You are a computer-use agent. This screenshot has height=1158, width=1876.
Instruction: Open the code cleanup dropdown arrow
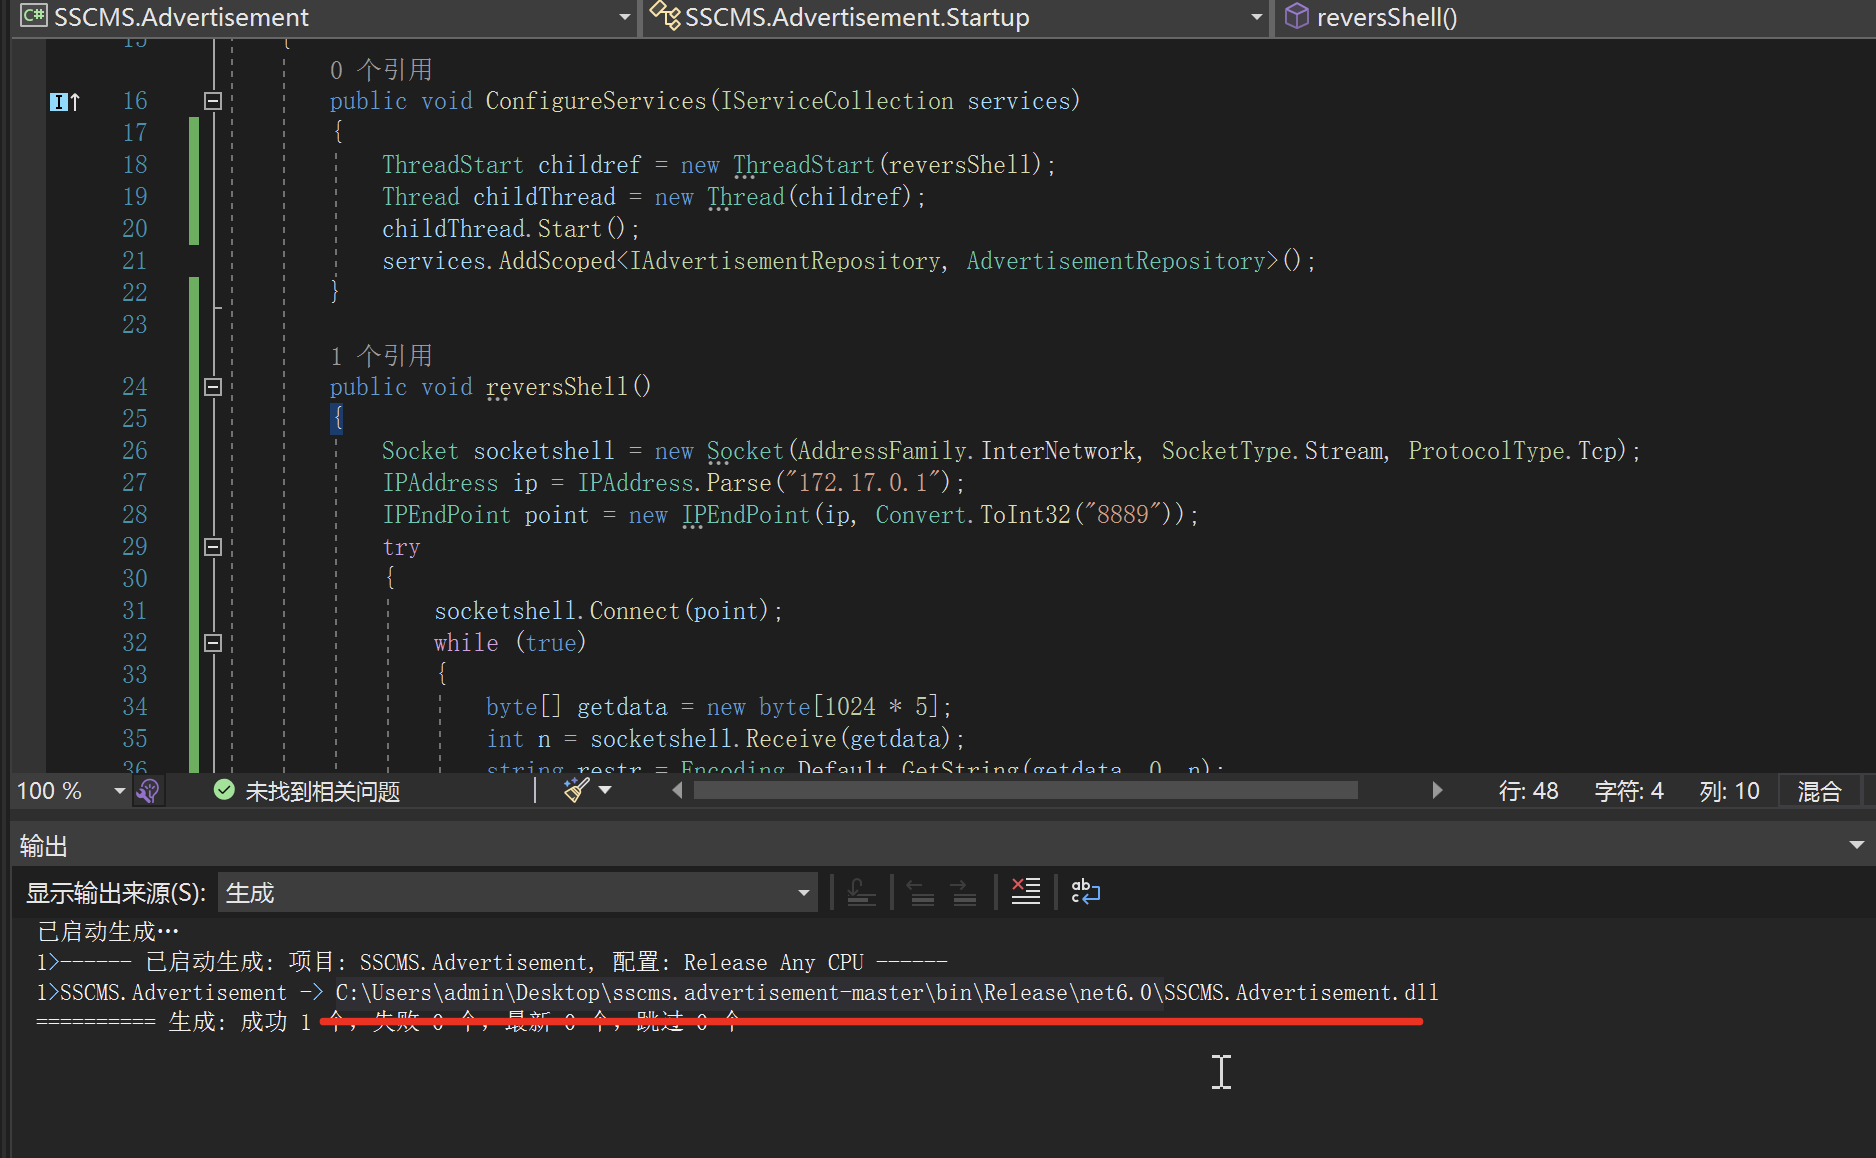tap(605, 791)
